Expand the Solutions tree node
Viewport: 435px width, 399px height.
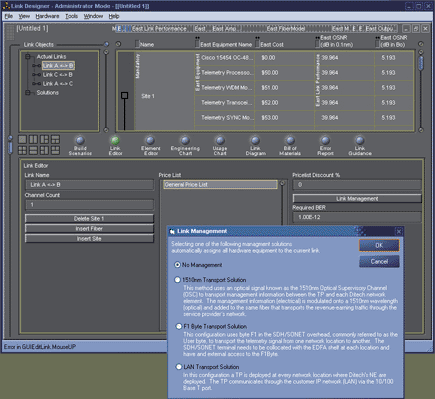click(28, 93)
